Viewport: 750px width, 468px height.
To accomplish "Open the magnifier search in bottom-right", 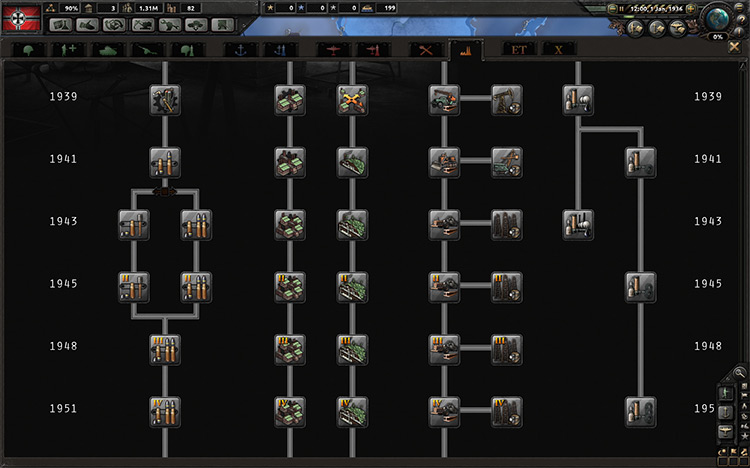I will [x=739, y=373].
